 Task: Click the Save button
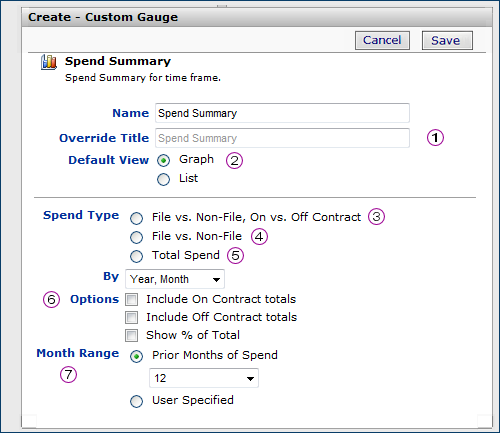(447, 40)
